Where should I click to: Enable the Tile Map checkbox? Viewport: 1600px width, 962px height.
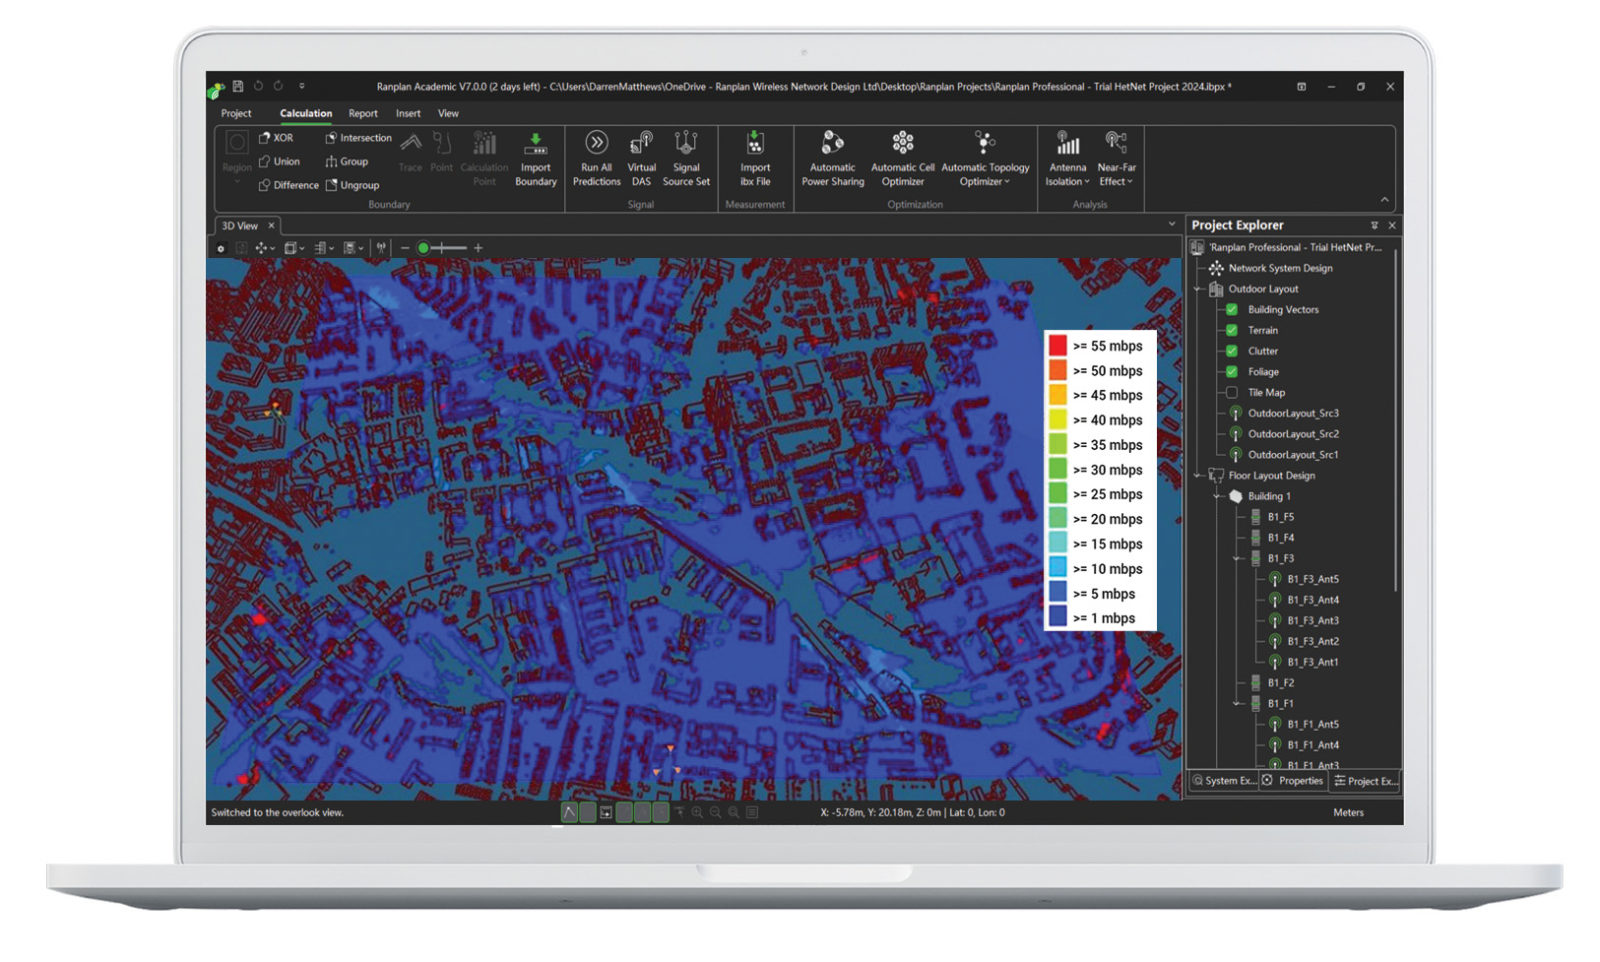tap(1232, 393)
